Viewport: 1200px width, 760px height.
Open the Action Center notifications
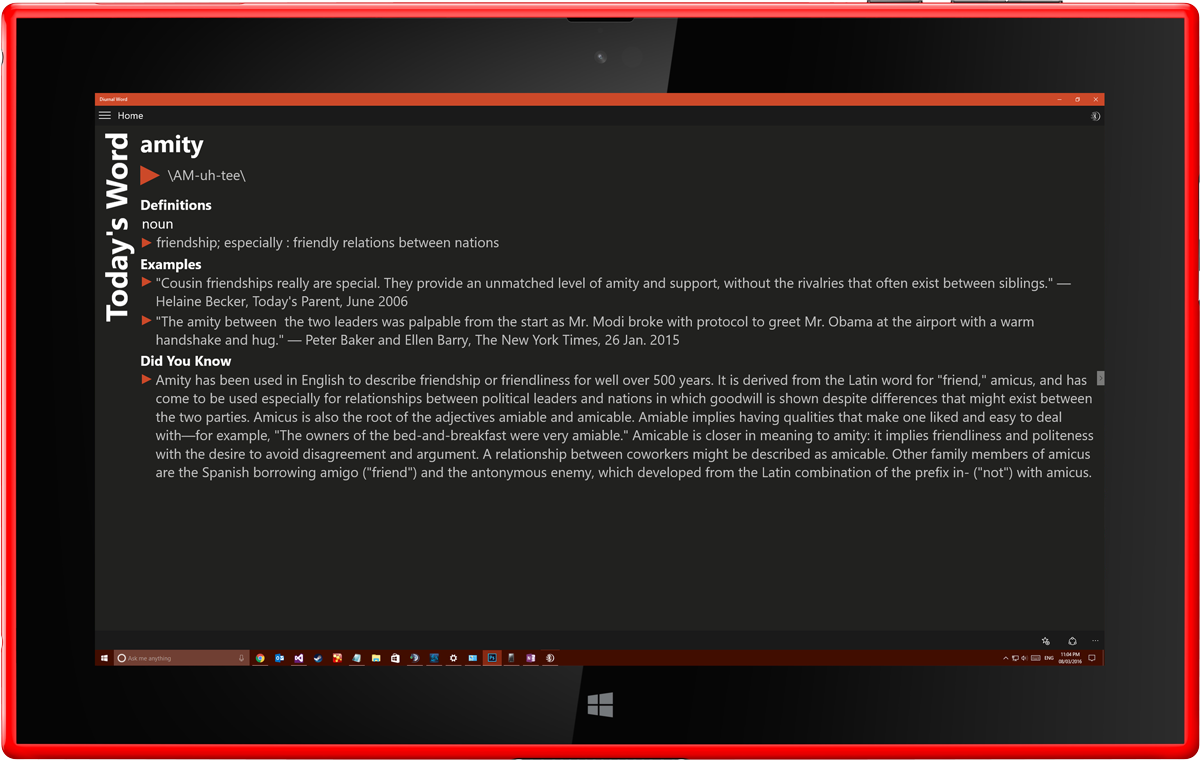[1092, 658]
